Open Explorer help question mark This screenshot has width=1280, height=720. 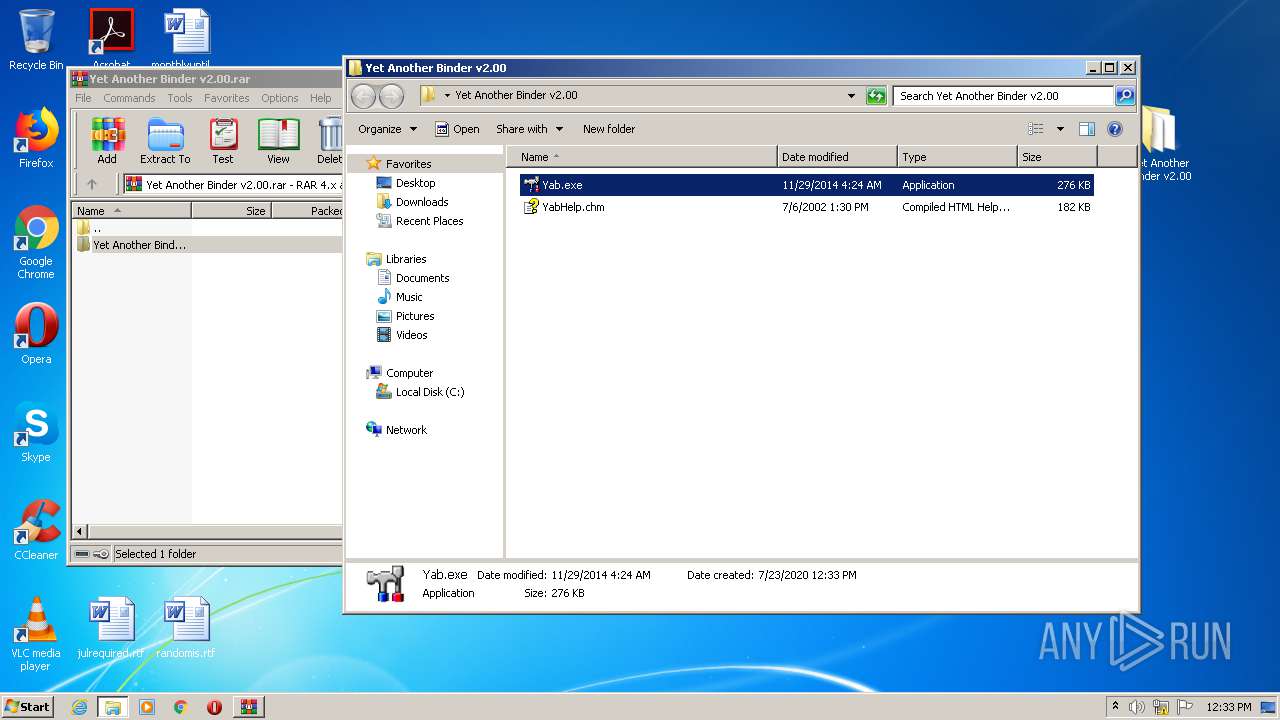[1115, 129]
